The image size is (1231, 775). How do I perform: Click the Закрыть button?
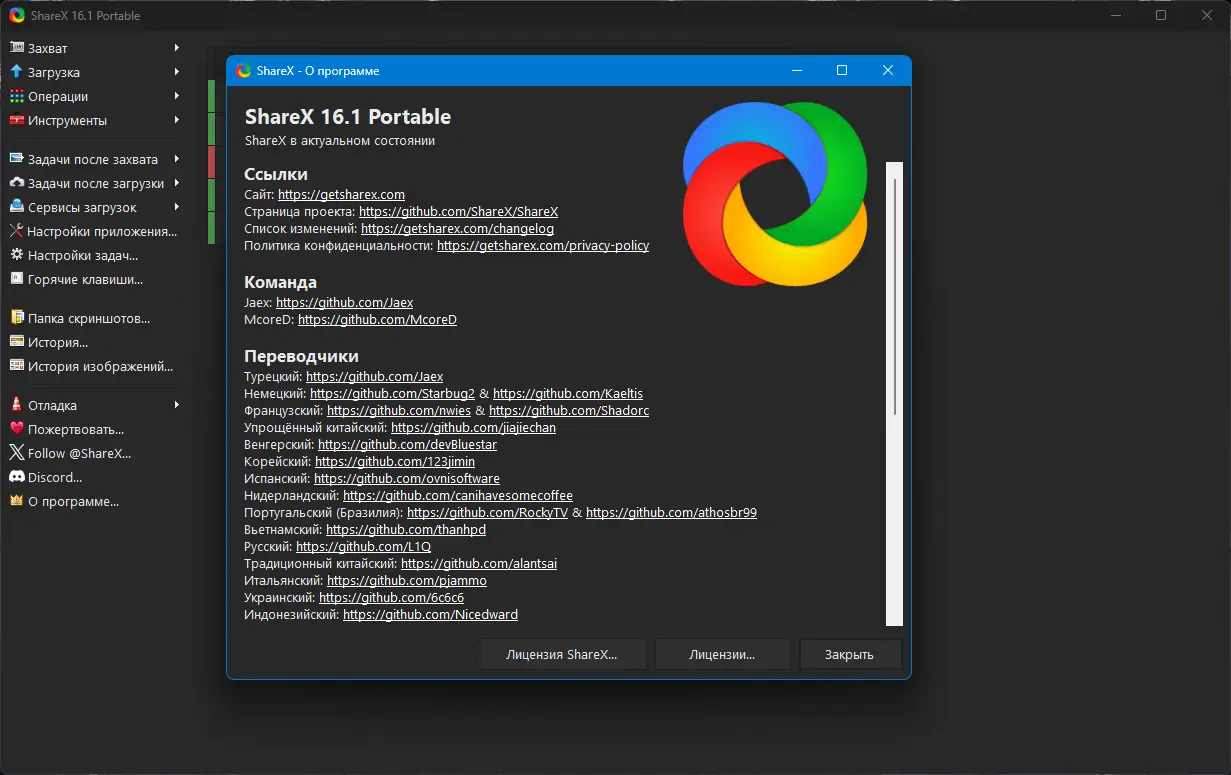[849, 654]
